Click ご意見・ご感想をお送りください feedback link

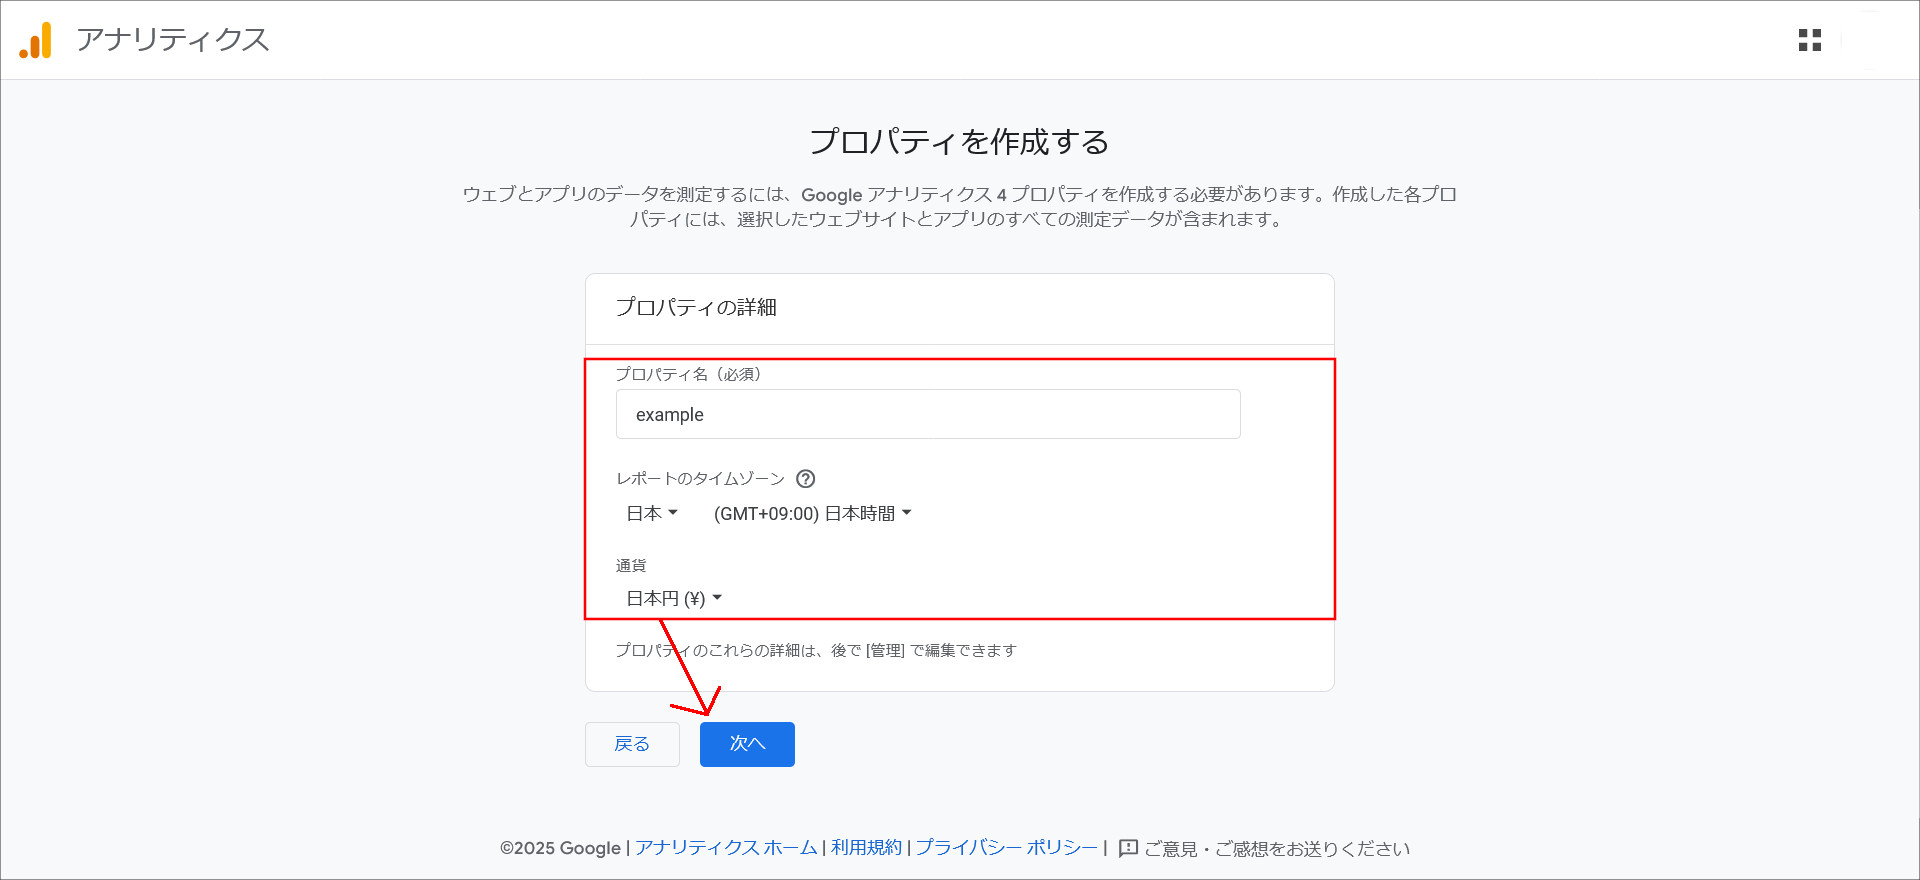click(1277, 848)
